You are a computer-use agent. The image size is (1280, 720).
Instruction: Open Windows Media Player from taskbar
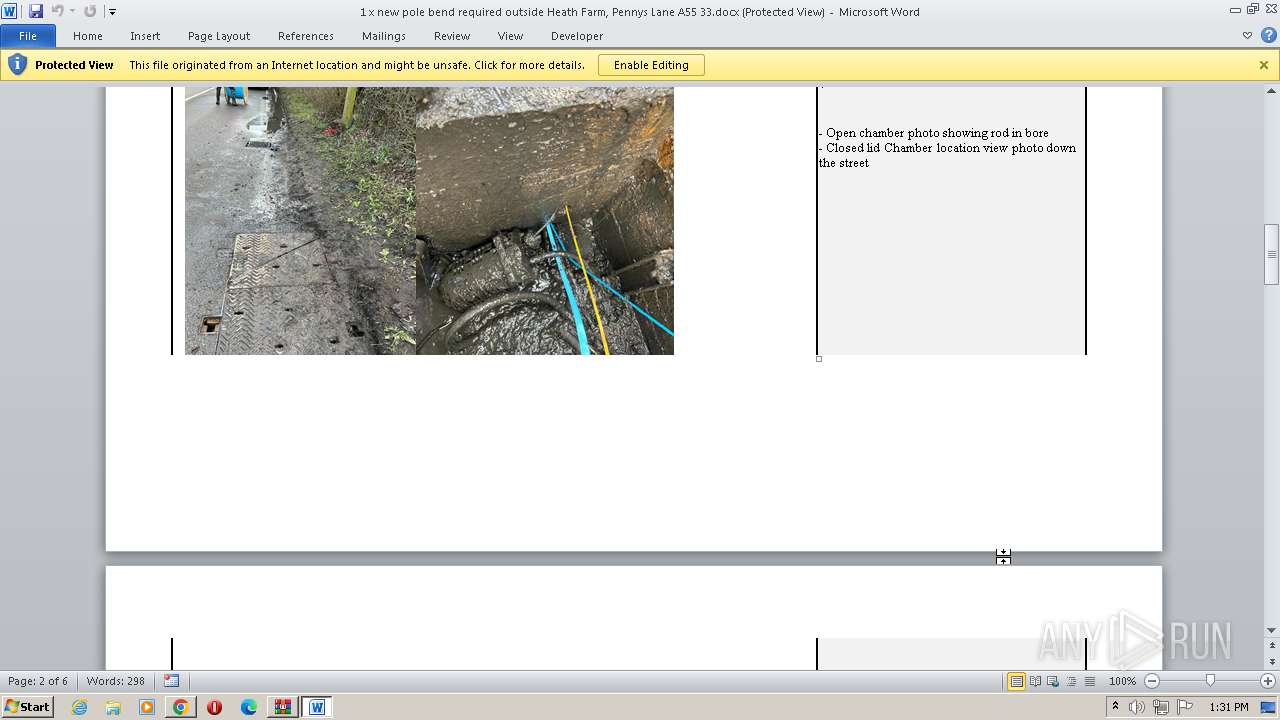point(147,707)
